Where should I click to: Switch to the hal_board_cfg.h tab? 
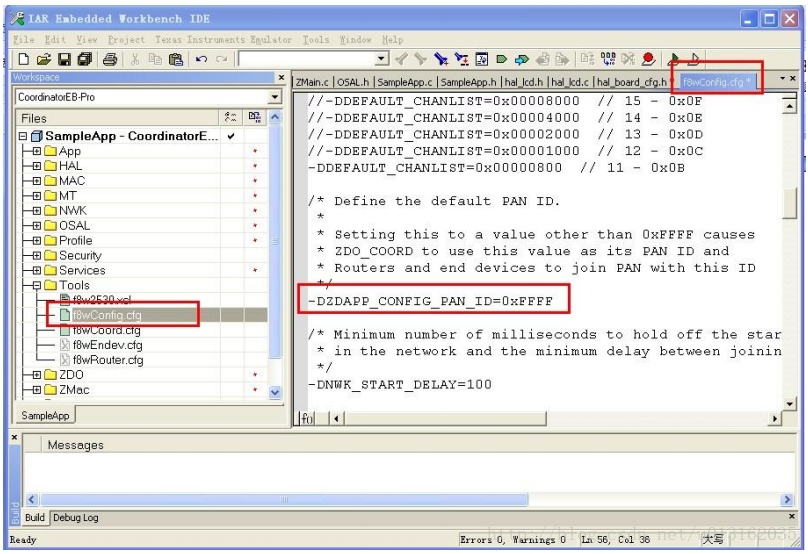[x=631, y=82]
